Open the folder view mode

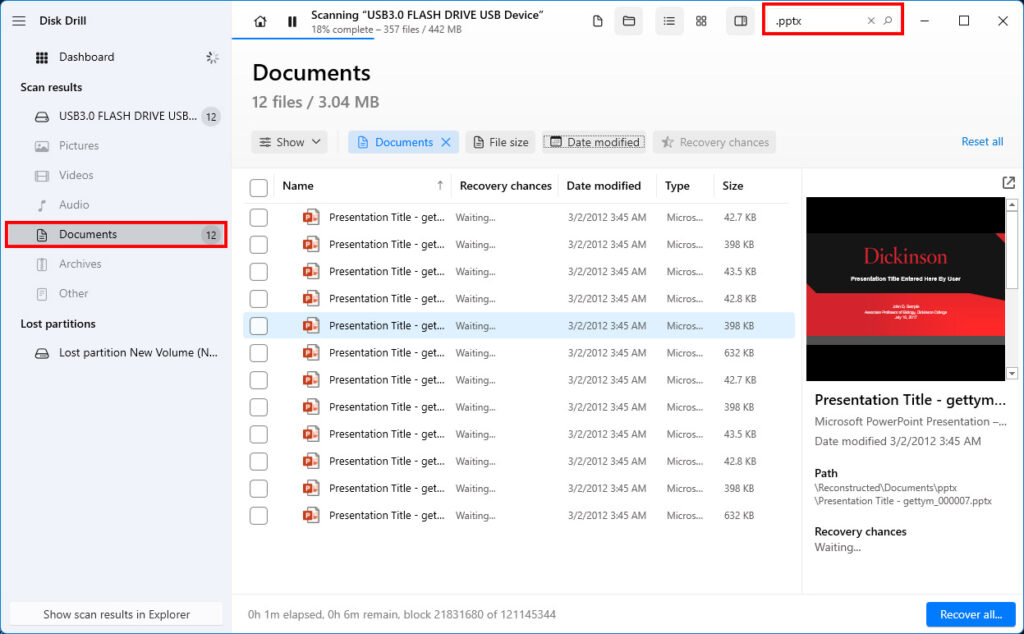click(x=629, y=20)
